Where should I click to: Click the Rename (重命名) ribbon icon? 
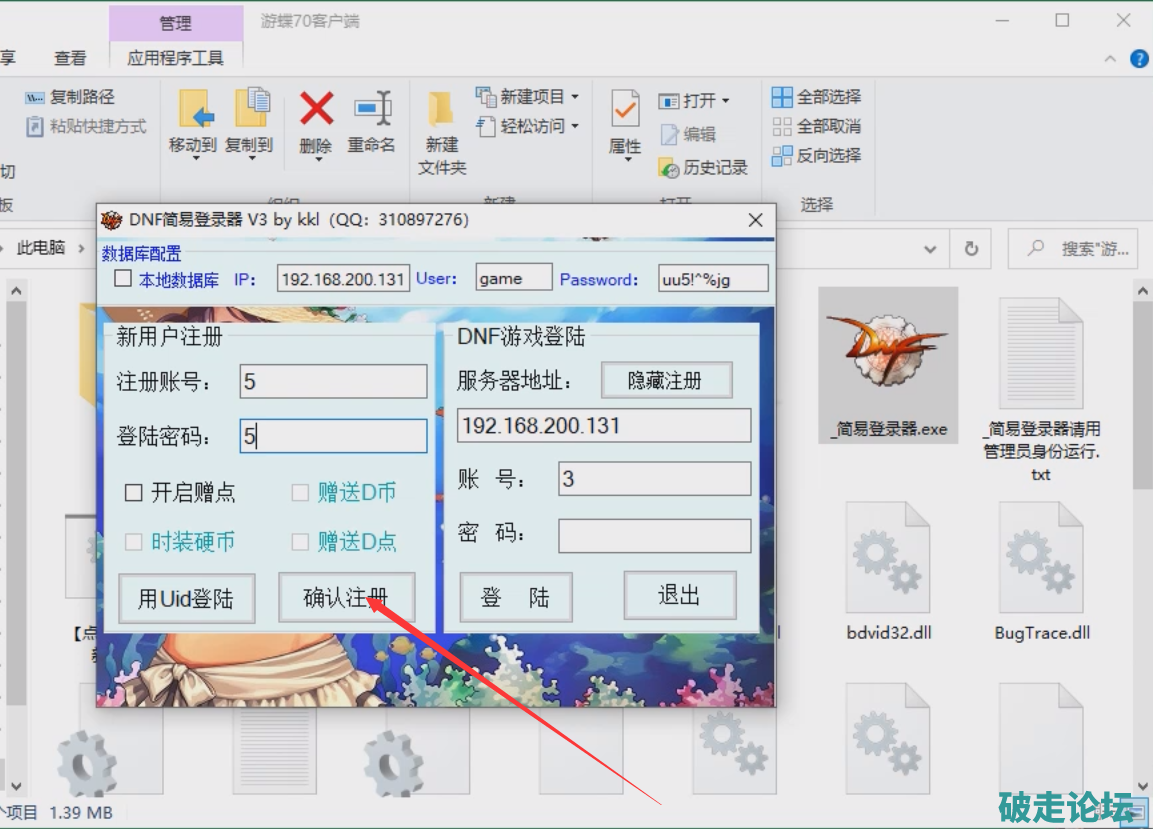372,110
